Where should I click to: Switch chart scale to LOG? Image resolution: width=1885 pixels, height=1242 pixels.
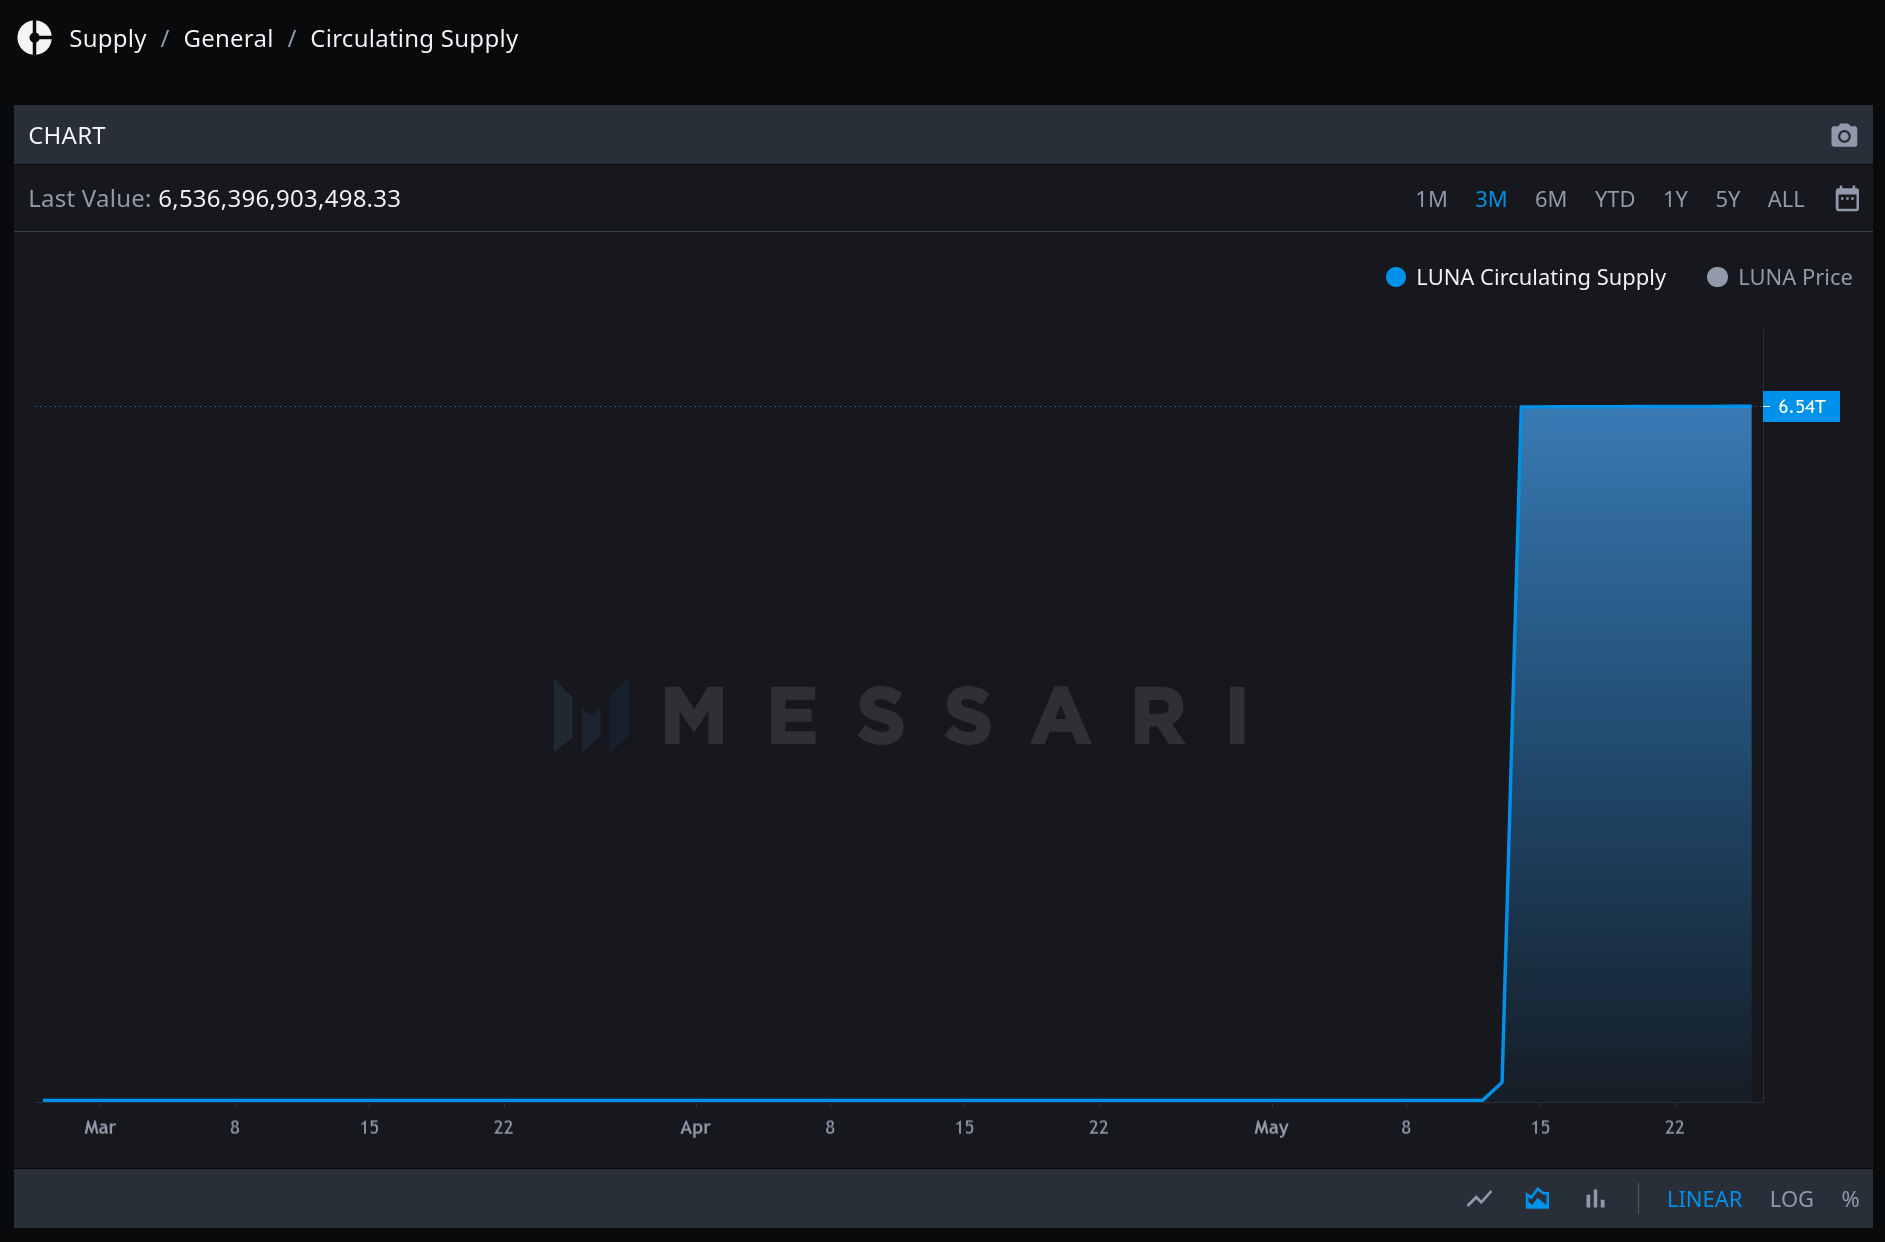pos(1791,1198)
